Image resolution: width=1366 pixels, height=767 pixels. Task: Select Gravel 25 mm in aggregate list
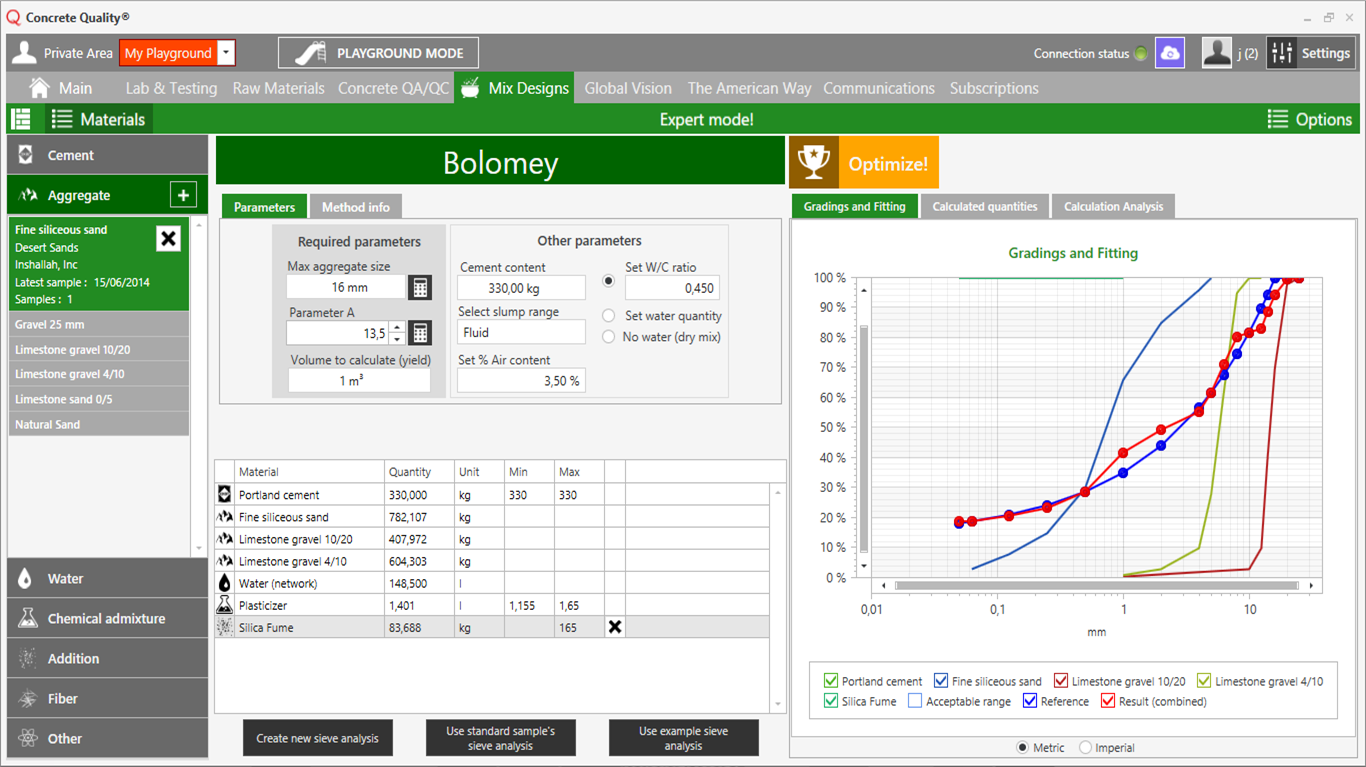[x=98, y=325]
